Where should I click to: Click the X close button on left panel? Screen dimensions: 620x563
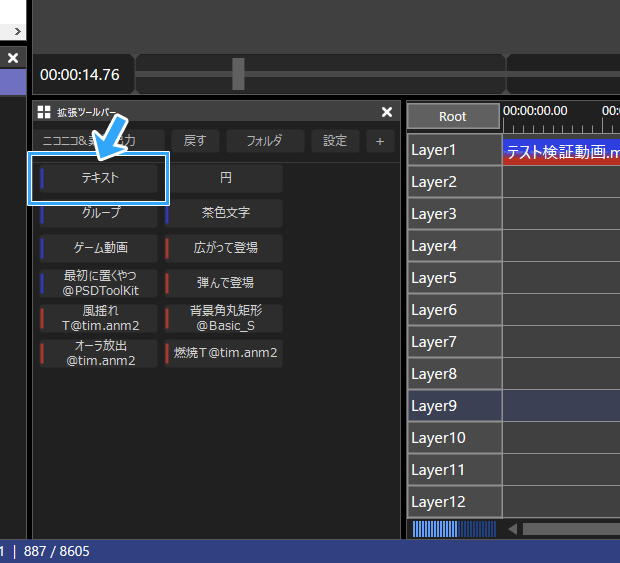[x=13, y=58]
